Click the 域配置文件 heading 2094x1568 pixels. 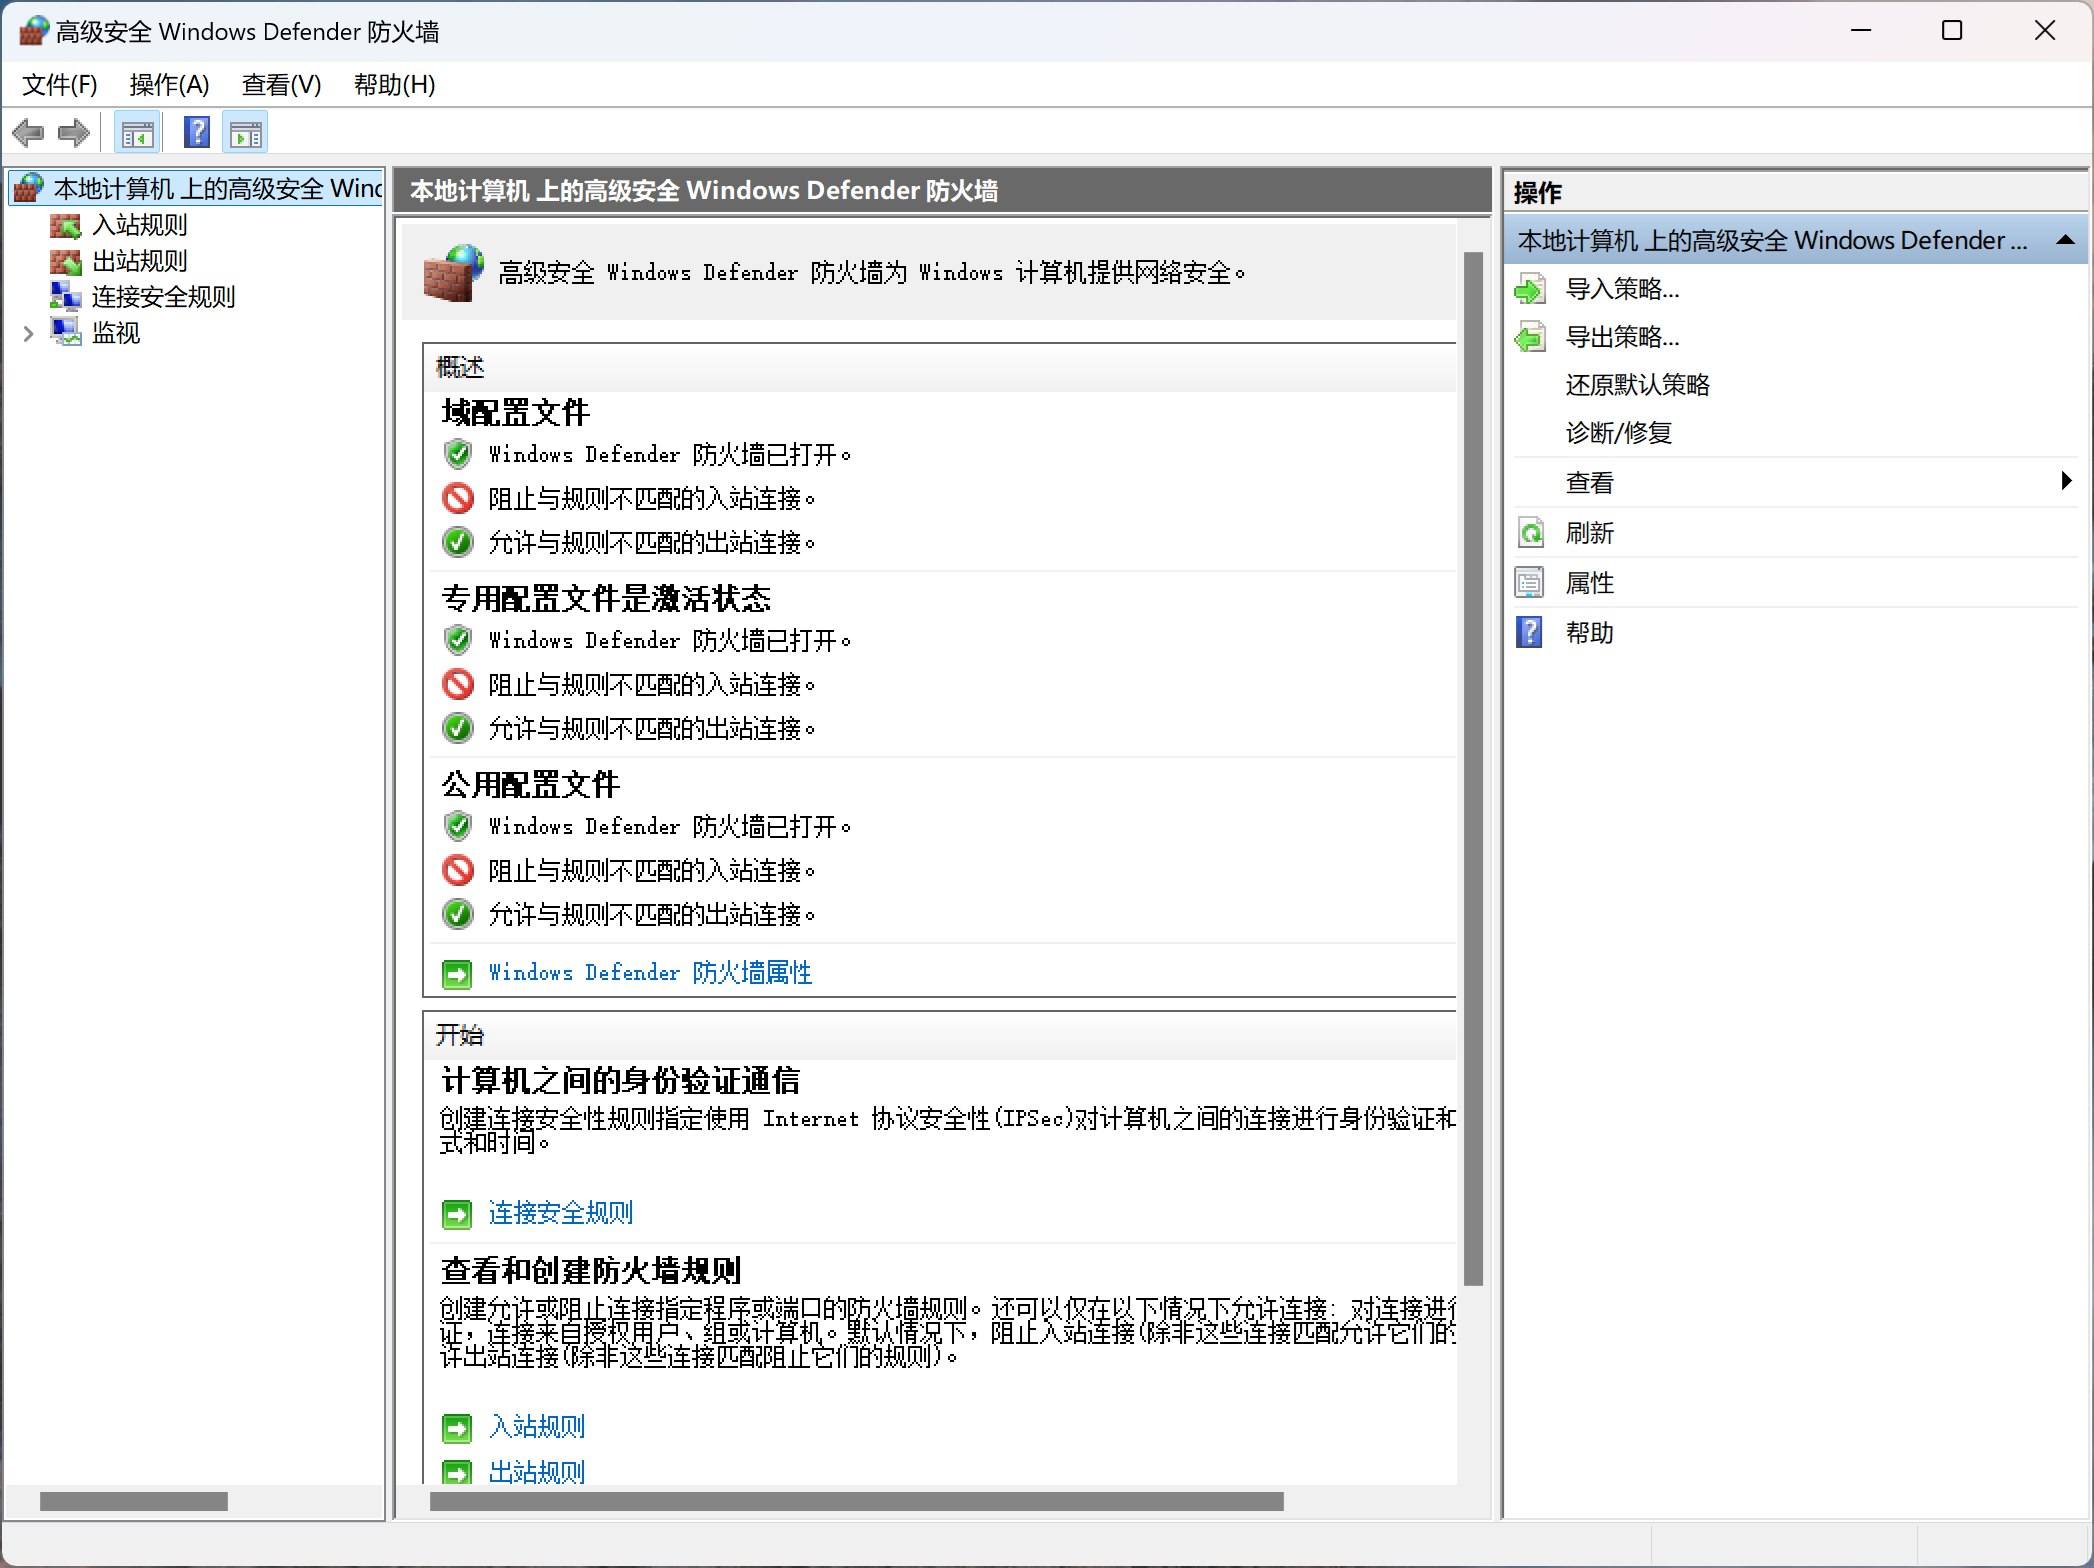pyautogui.click(x=515, y=412)
